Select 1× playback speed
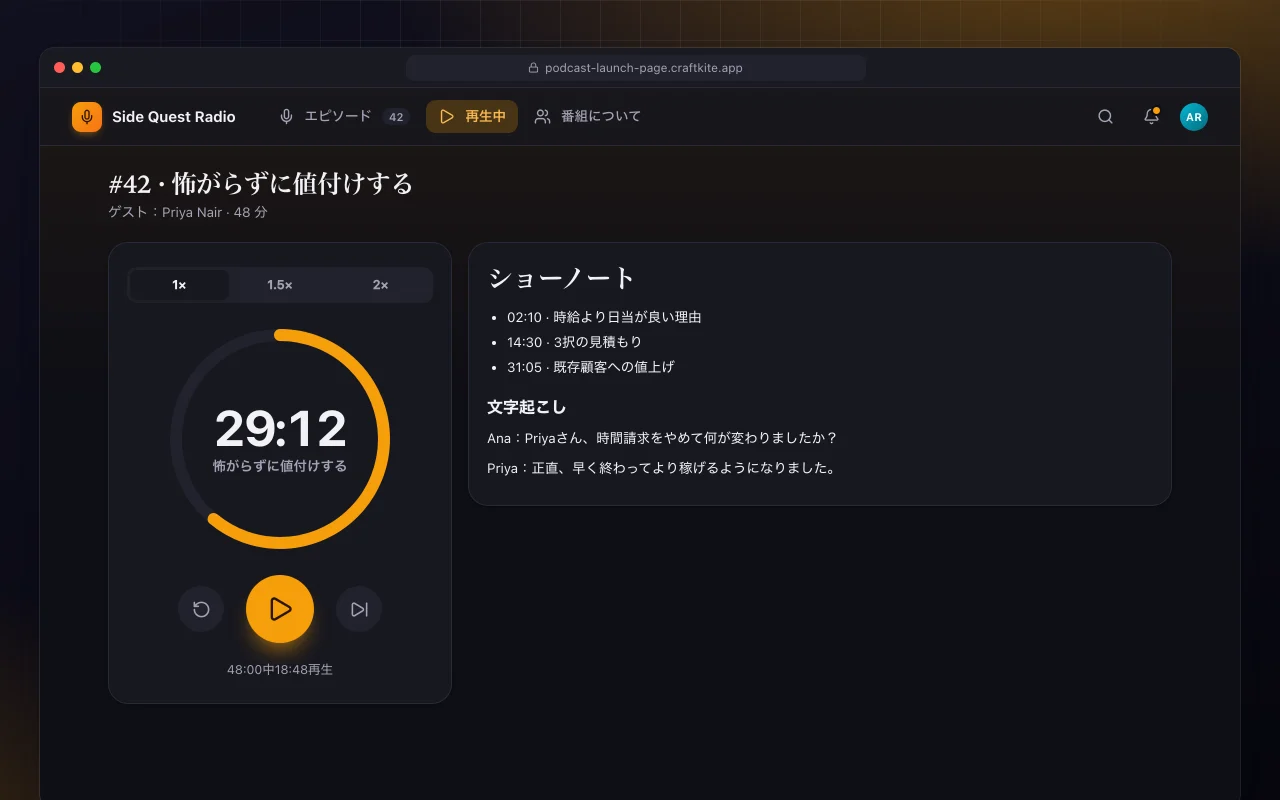 click(179, 285)
